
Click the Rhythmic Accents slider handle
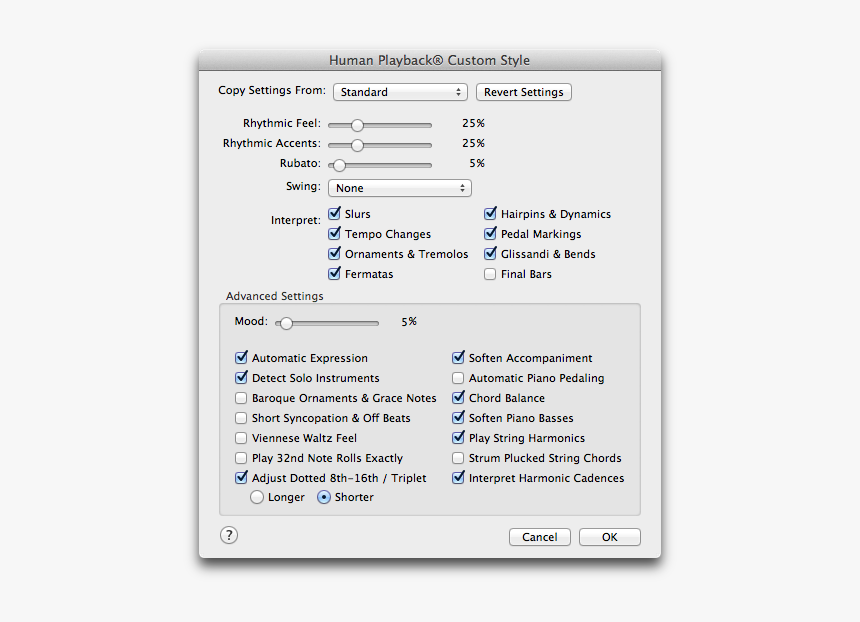pos(357,145)
